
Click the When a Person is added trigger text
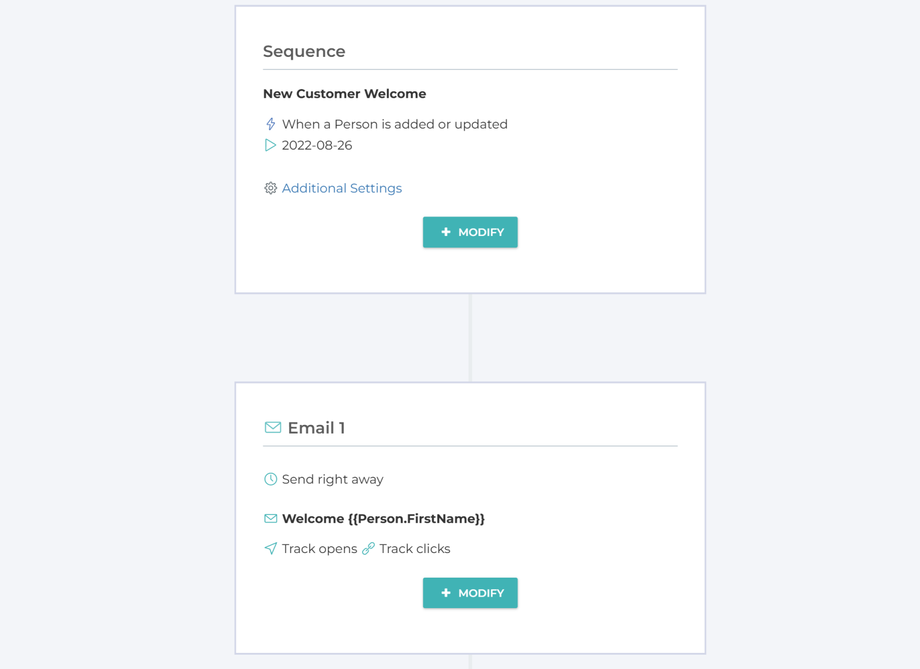pos(394,124)
